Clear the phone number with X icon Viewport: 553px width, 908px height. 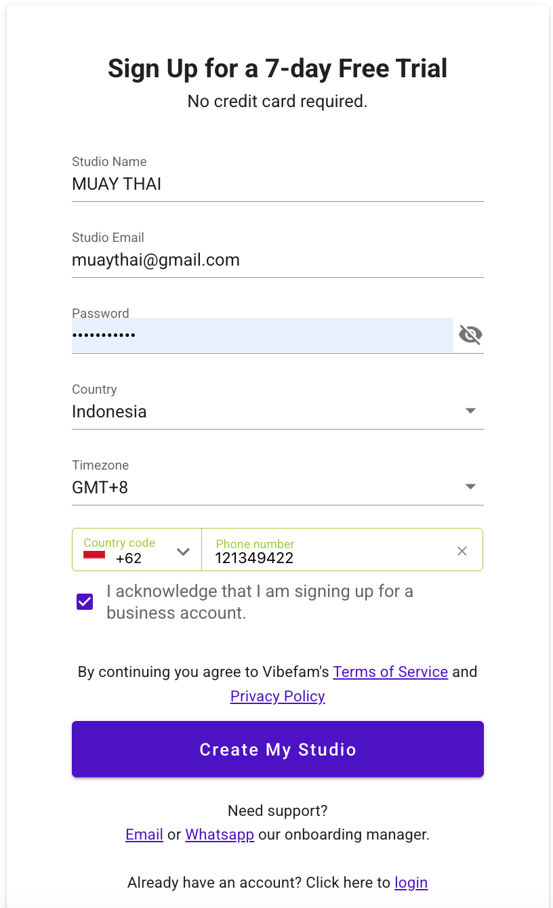[x=462, y=551]
